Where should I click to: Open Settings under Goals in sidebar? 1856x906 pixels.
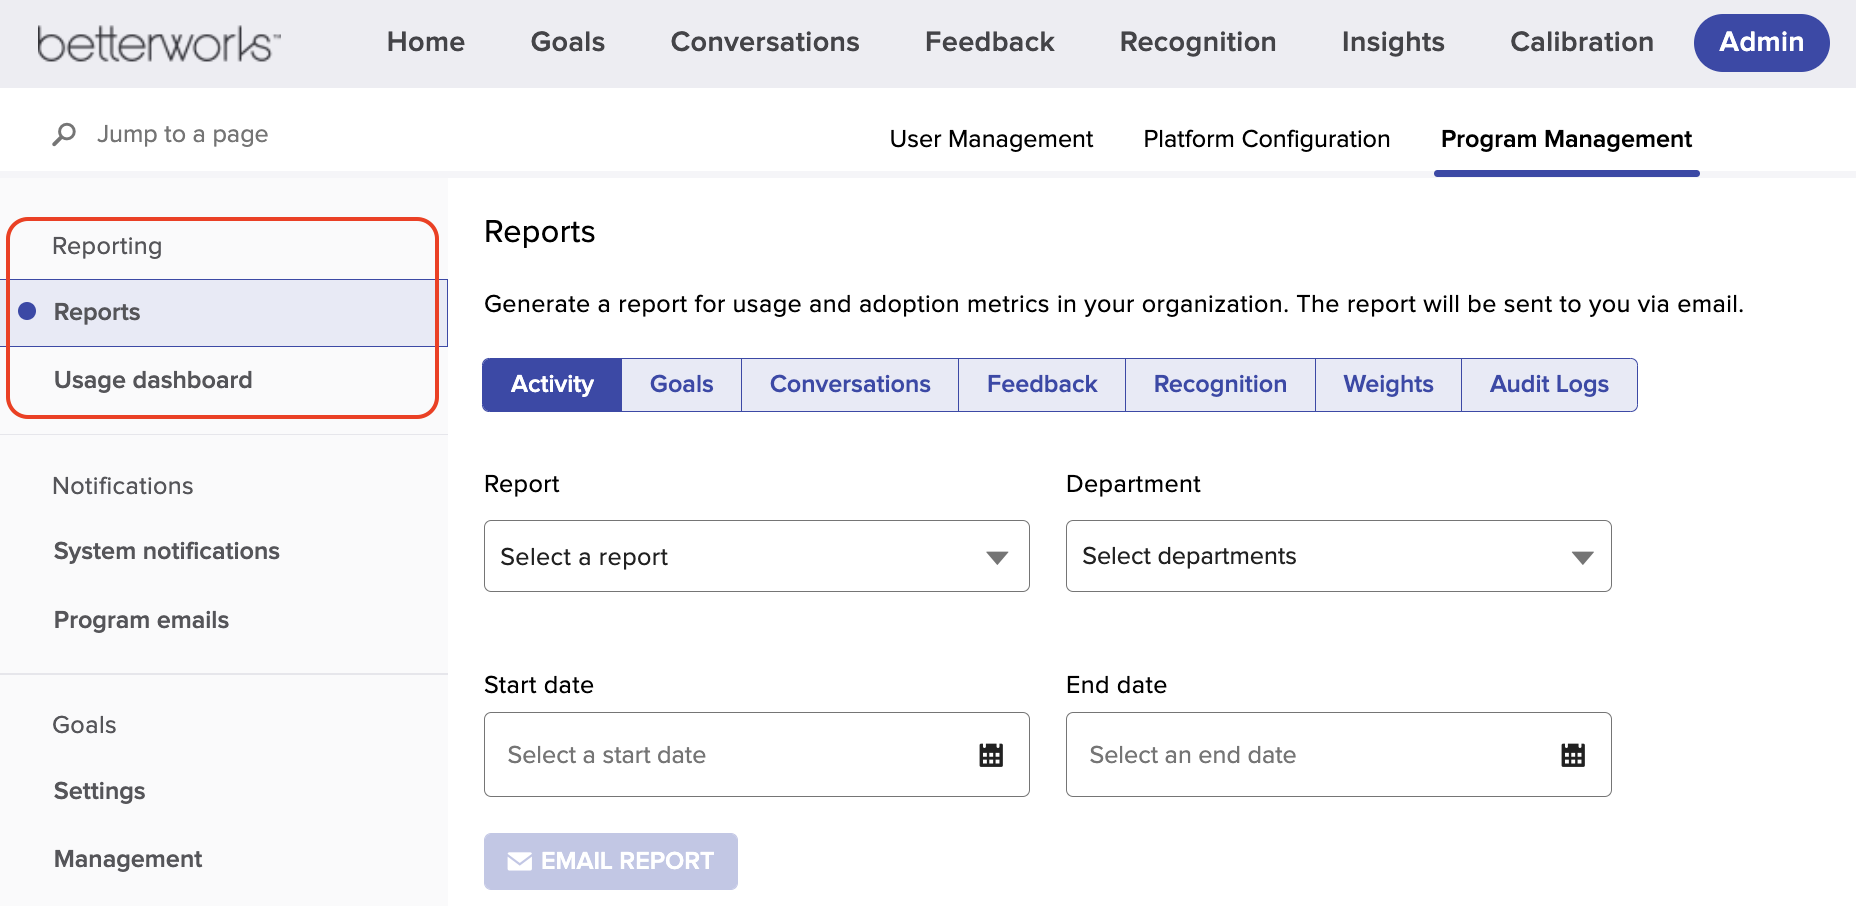pyautogui.click(x=99, y=791)
